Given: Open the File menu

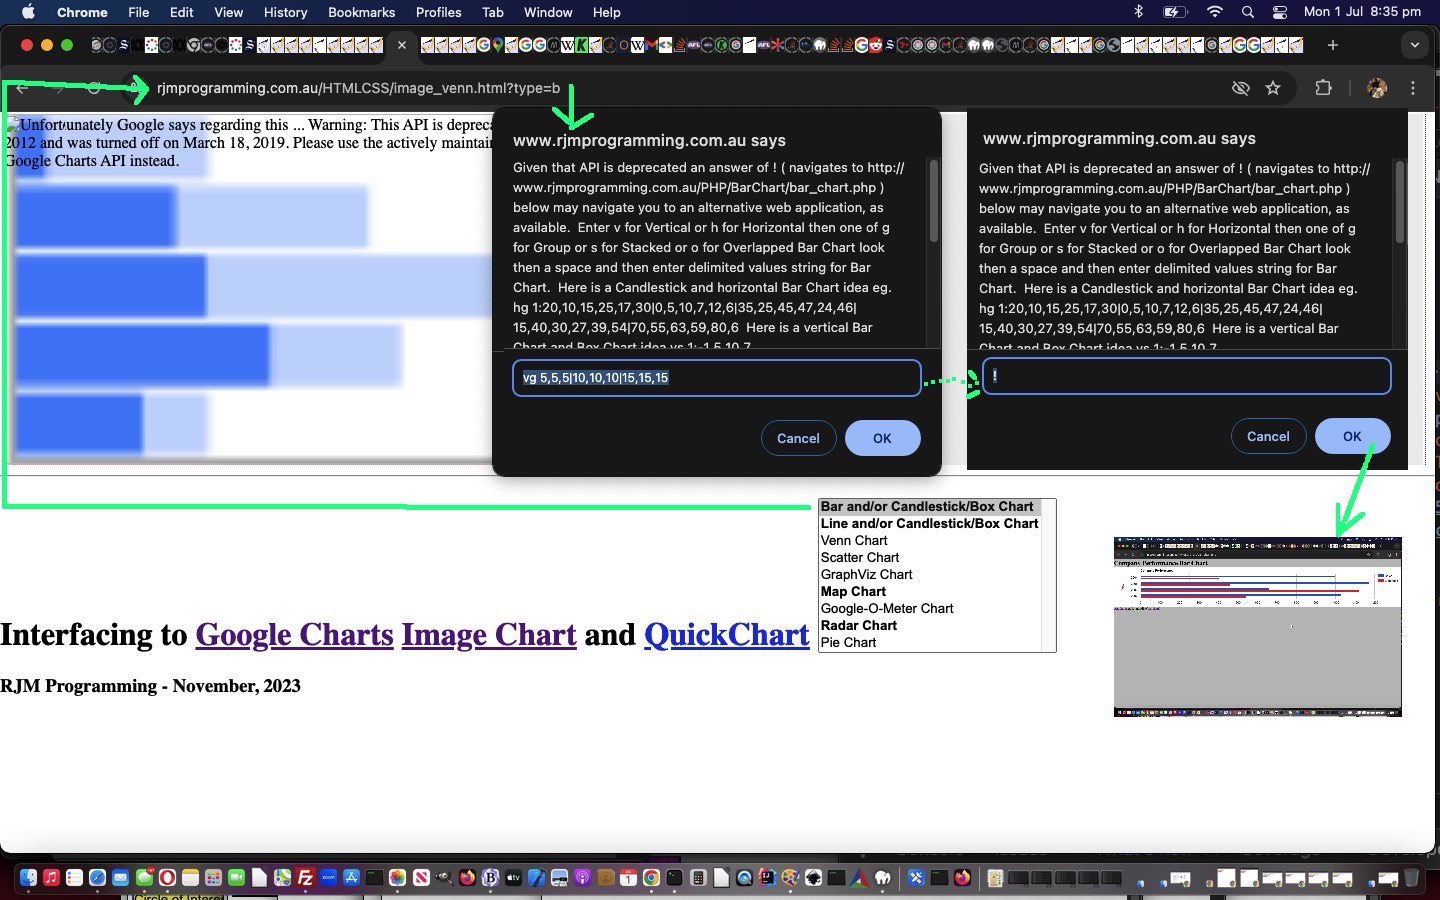Looking at the screenshot, I should [x=138, y=12].
